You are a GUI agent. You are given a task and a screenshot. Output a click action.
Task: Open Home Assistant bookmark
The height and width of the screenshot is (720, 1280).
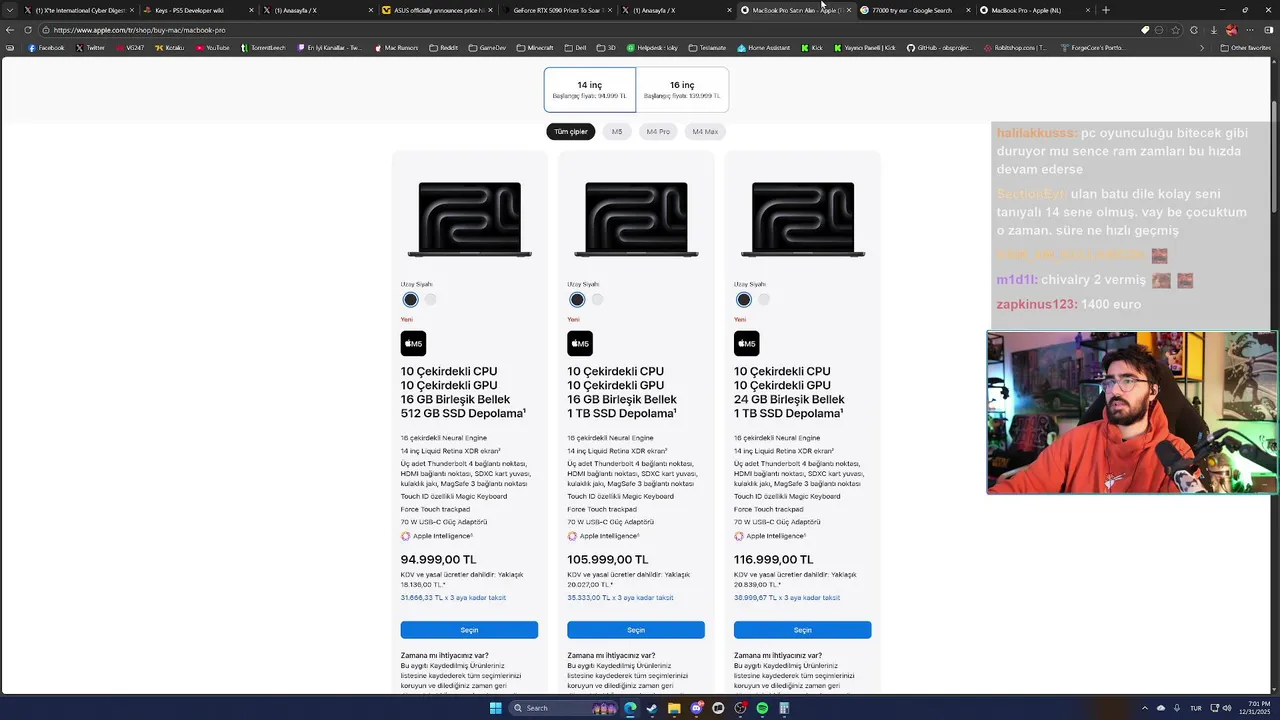point(764,48)
